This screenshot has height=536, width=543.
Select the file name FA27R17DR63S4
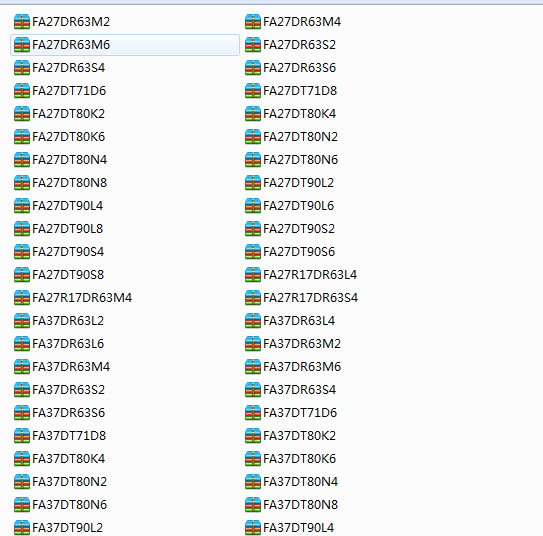310,298
